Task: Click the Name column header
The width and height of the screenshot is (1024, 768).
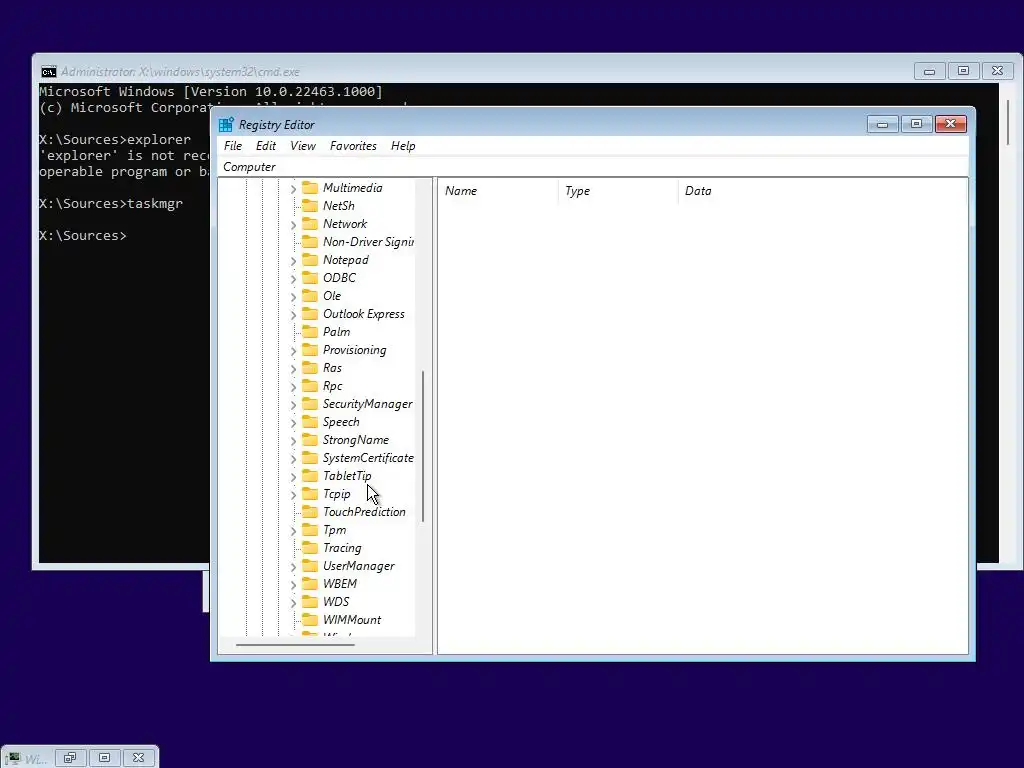Action: point(498,191)
